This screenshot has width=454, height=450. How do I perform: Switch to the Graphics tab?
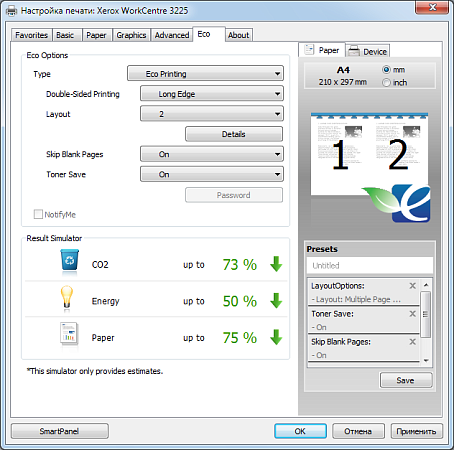pyautogui.click(x=131, y=35)
